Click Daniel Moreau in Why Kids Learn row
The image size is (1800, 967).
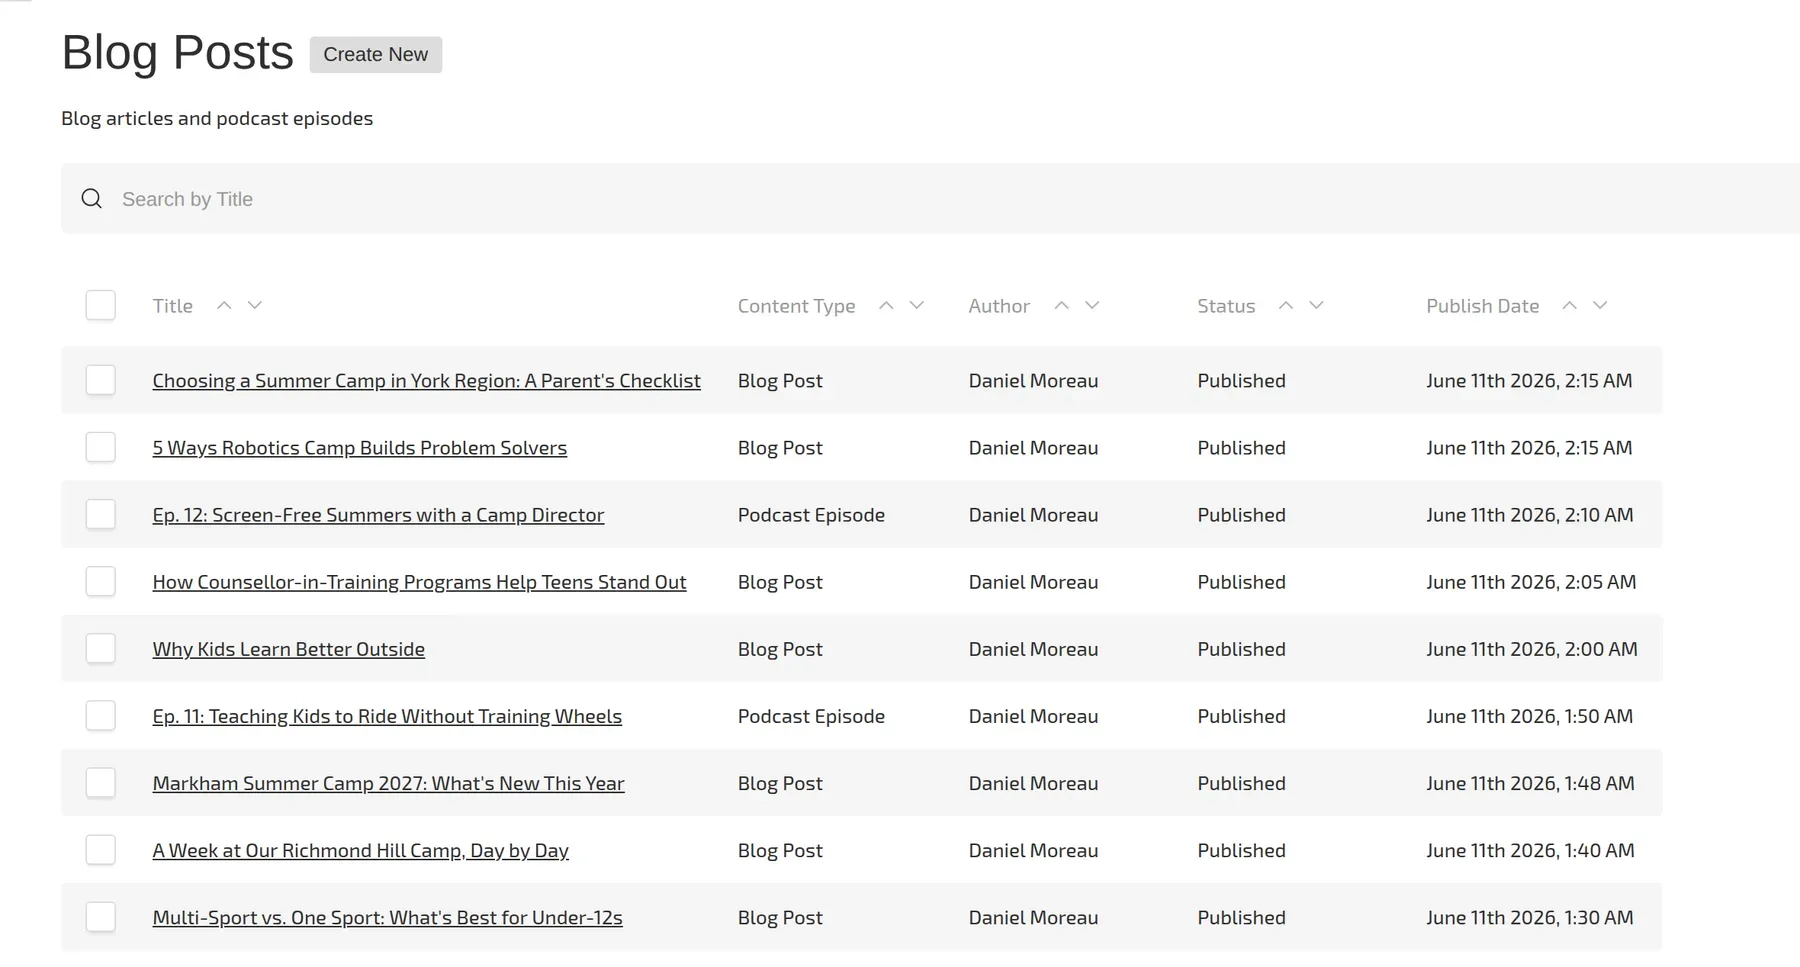click(x=1033, y=649)
